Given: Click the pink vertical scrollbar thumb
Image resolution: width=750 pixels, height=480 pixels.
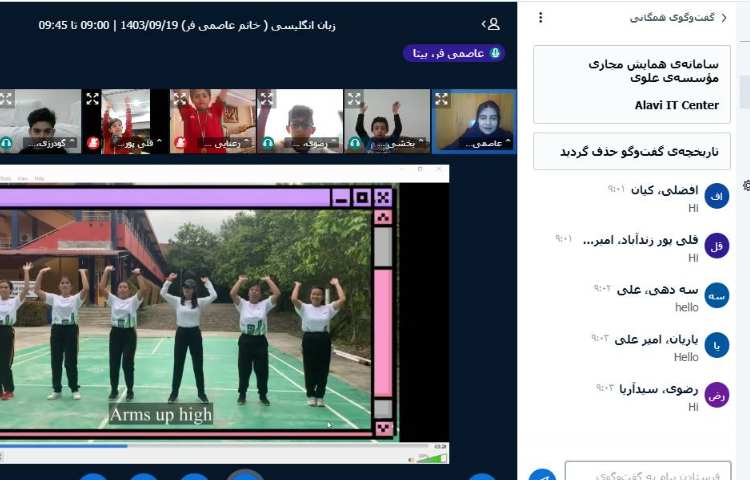Looking at the screenshot, I should coord(383,333).
